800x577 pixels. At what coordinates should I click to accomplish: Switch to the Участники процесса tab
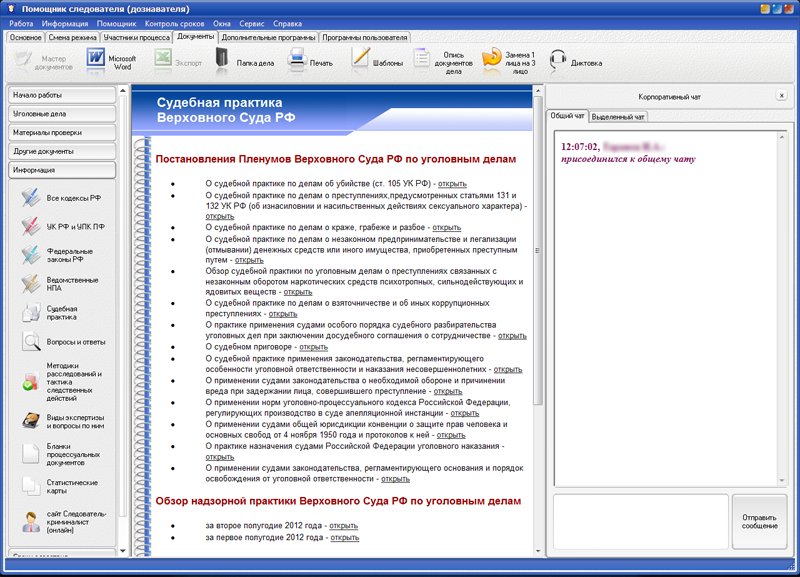click(137, 37)
